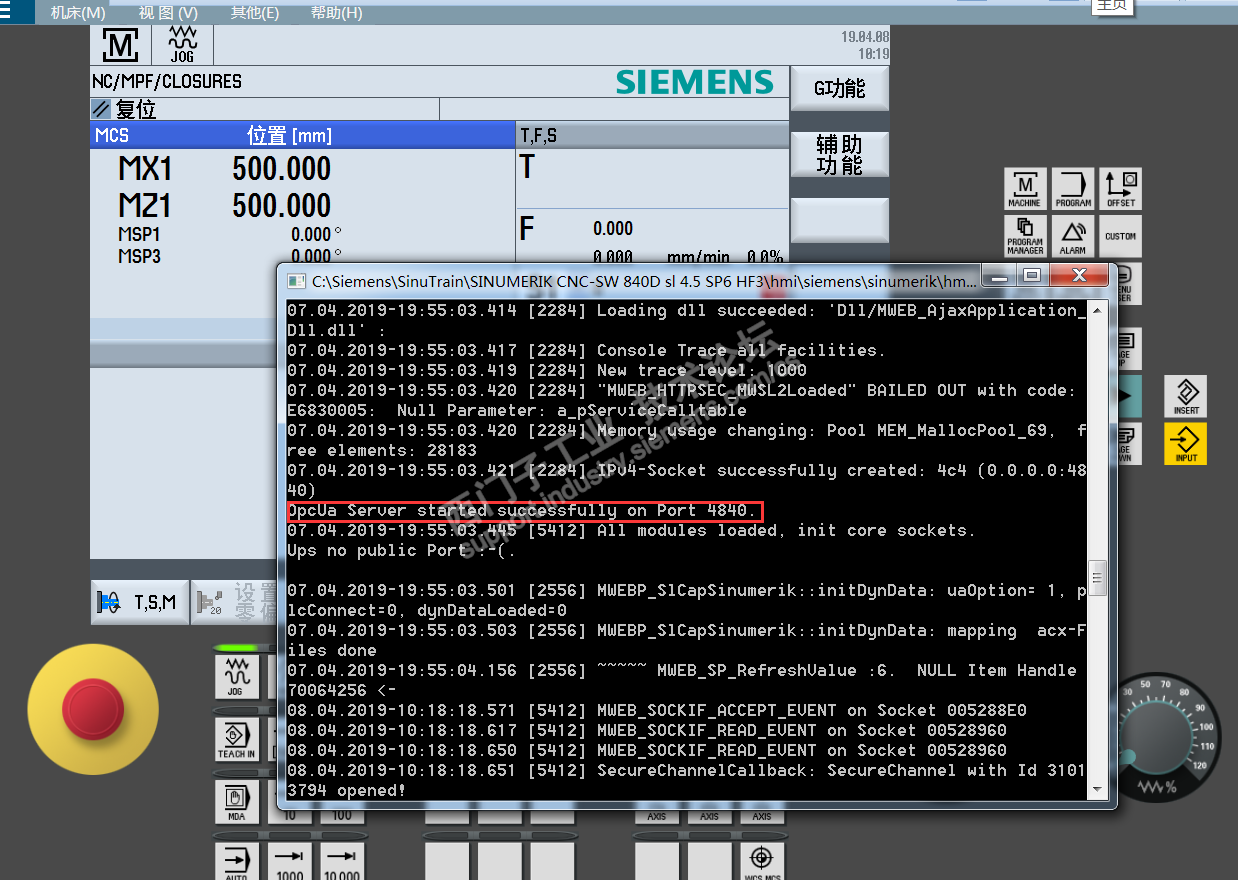Hit the red emergency stop button
Screen dimensions: 1238x880
pos(93,710)
